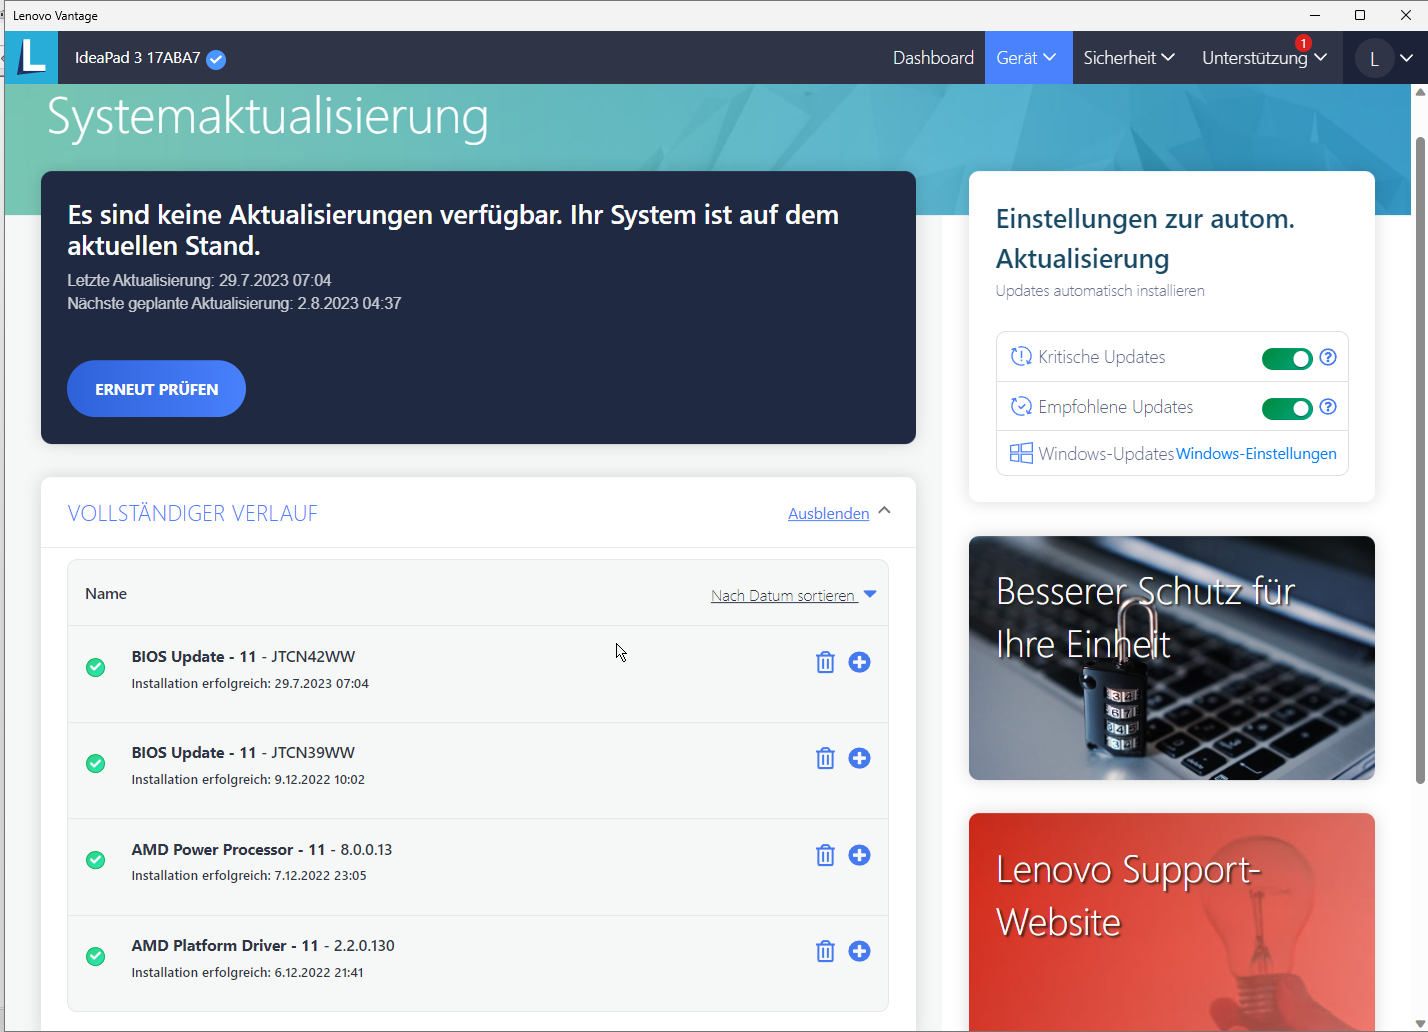Viewport: 1428px width, 1032px height.
Task: Click the scrollbar up arrow
Action: pos(1420,92)
